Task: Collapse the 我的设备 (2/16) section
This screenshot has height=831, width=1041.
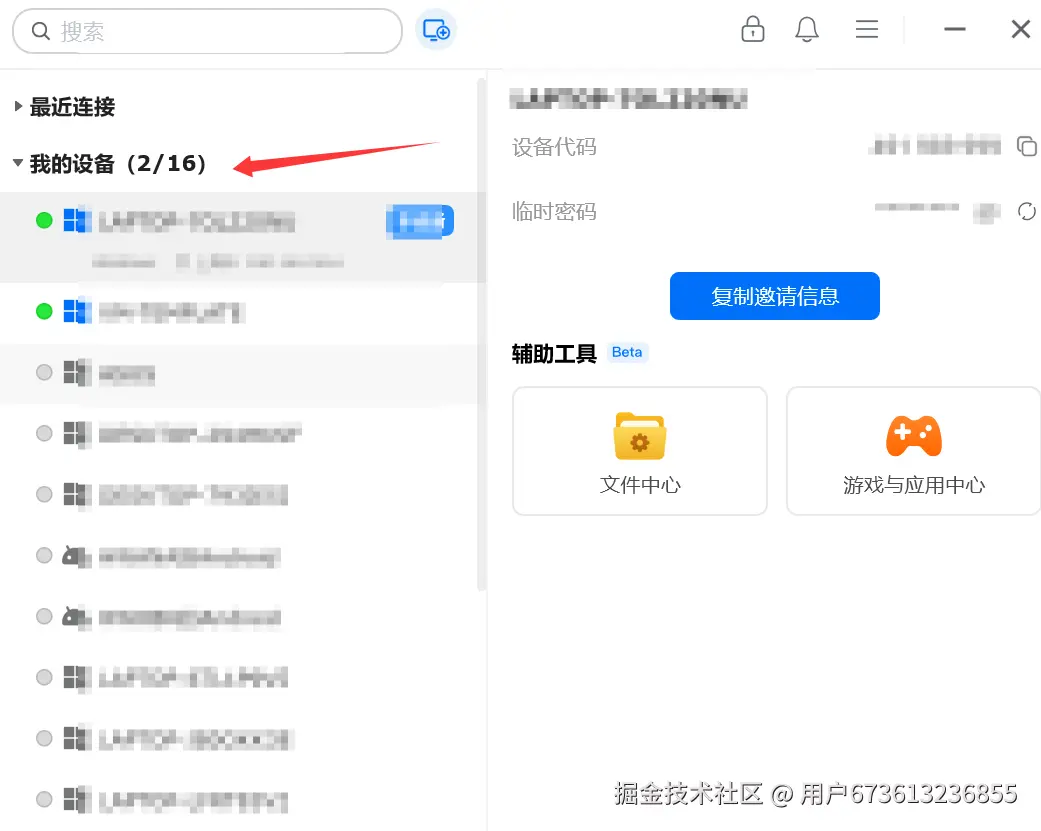Action: tap(110, 163)
